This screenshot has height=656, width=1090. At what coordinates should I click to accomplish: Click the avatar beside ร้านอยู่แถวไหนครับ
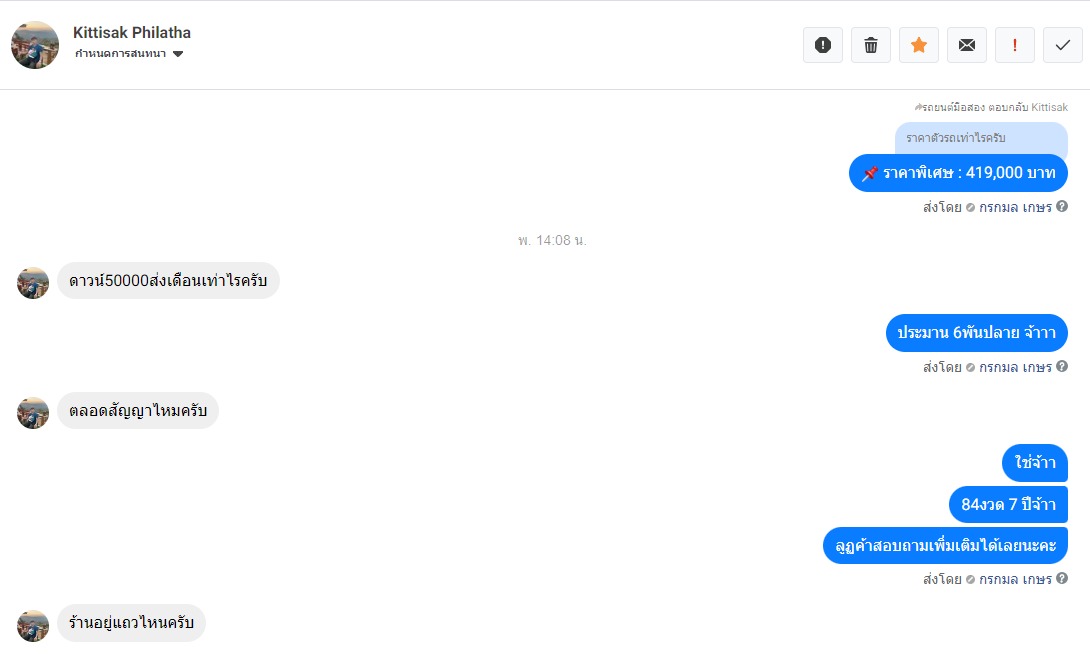pyautogui.click(x=33, y=625)
